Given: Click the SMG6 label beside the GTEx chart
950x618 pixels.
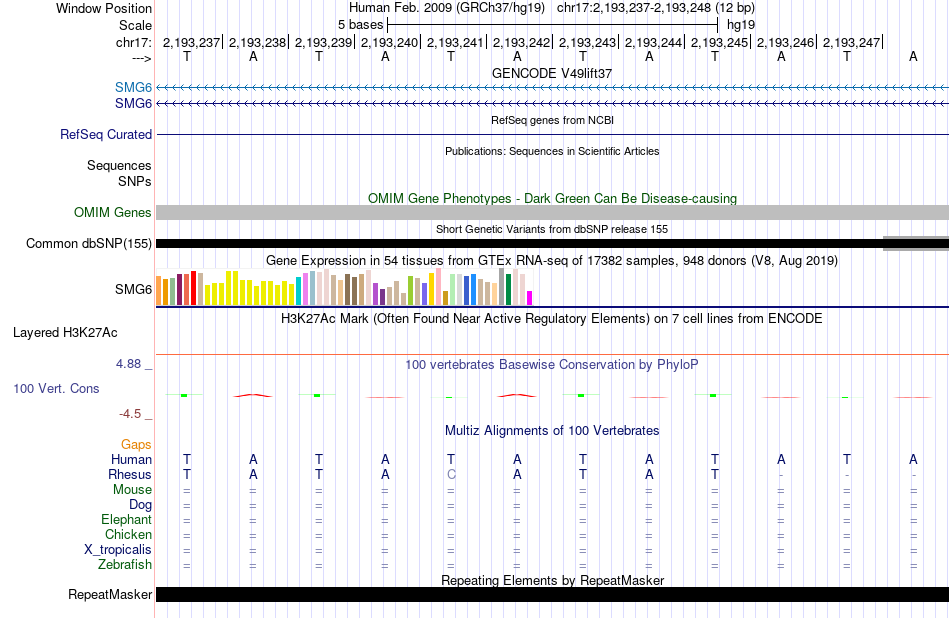Looking at the screenshot, I should [x=133, y=290].
